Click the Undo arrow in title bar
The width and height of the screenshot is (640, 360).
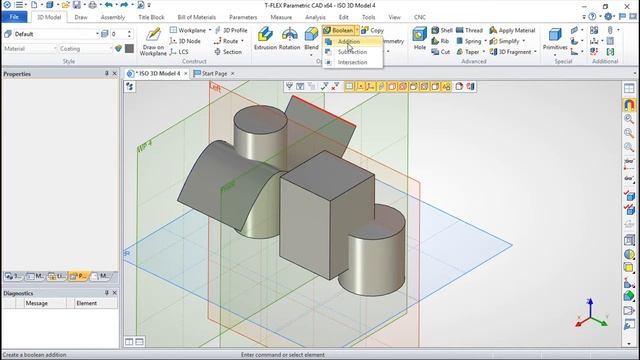pyautogui.click(x=108, y=5)
